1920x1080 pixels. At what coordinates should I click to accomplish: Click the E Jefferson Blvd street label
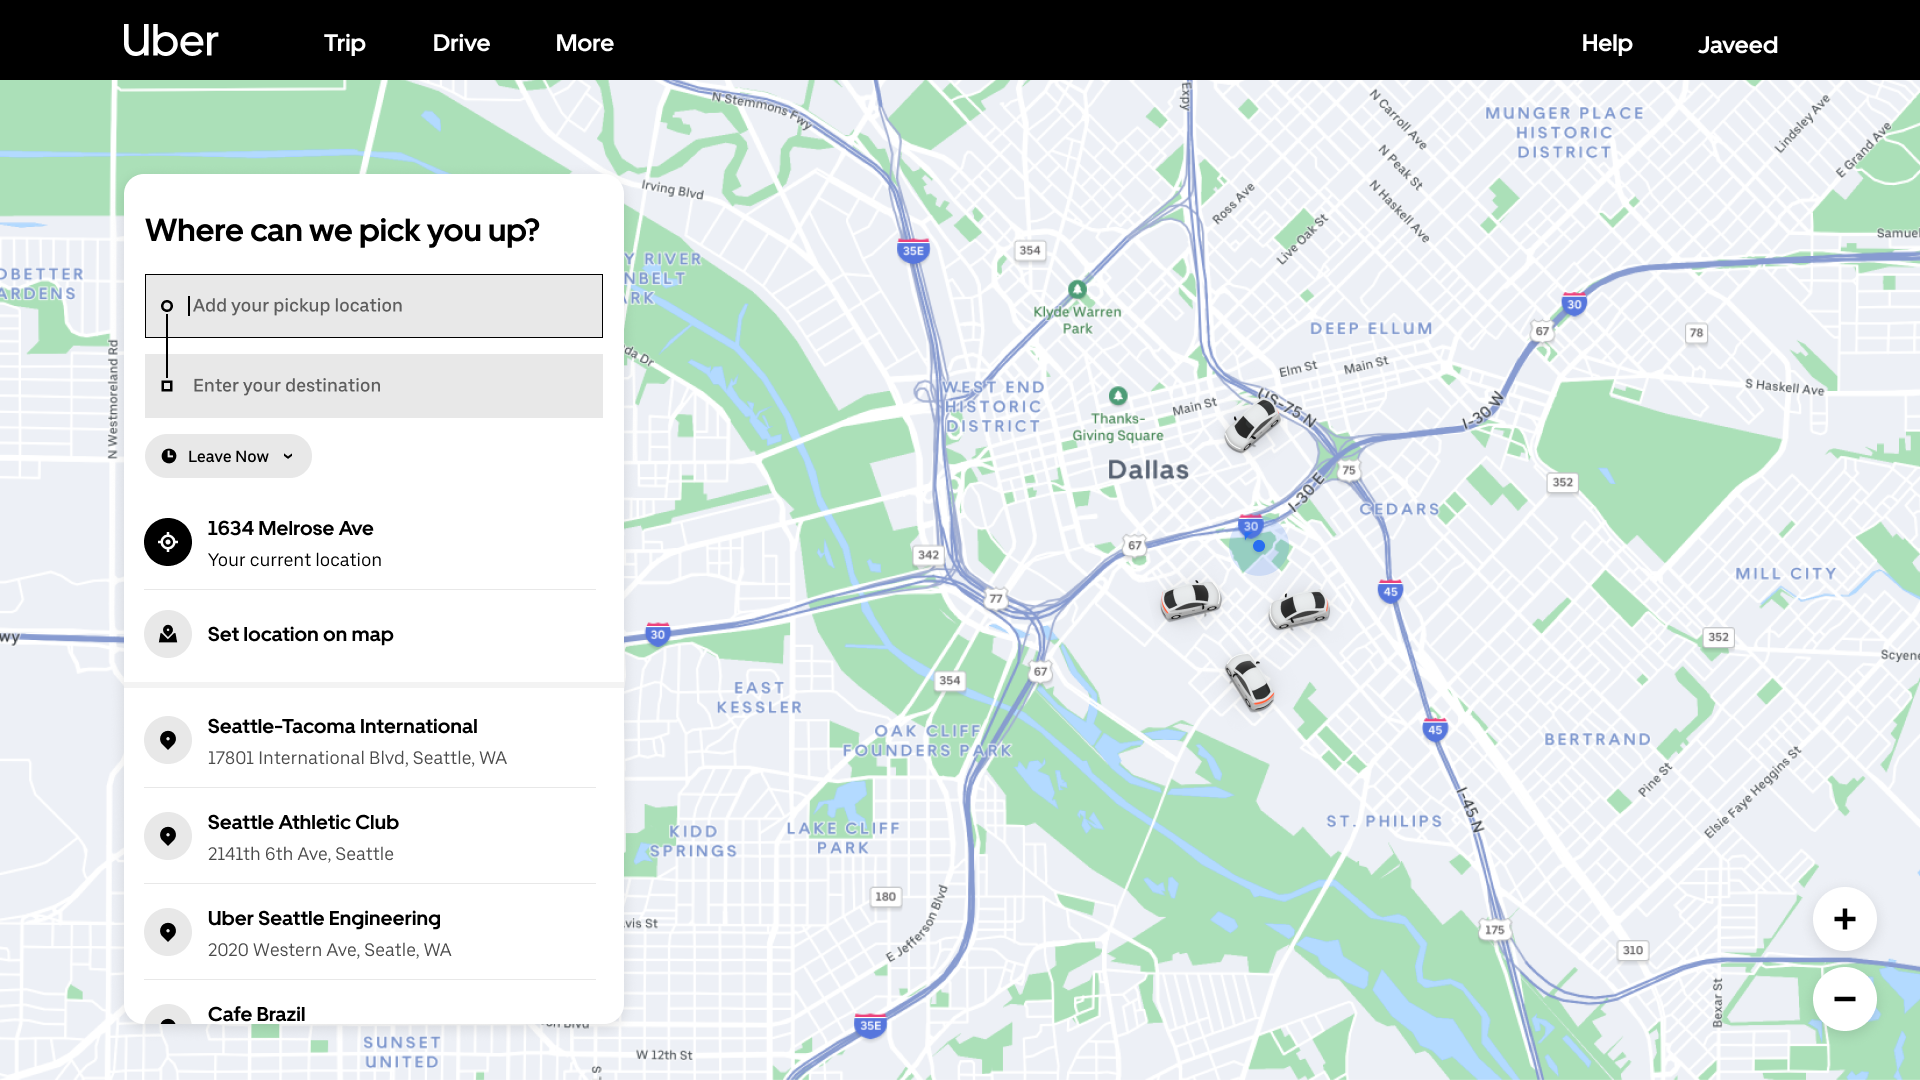pos(916,924)
